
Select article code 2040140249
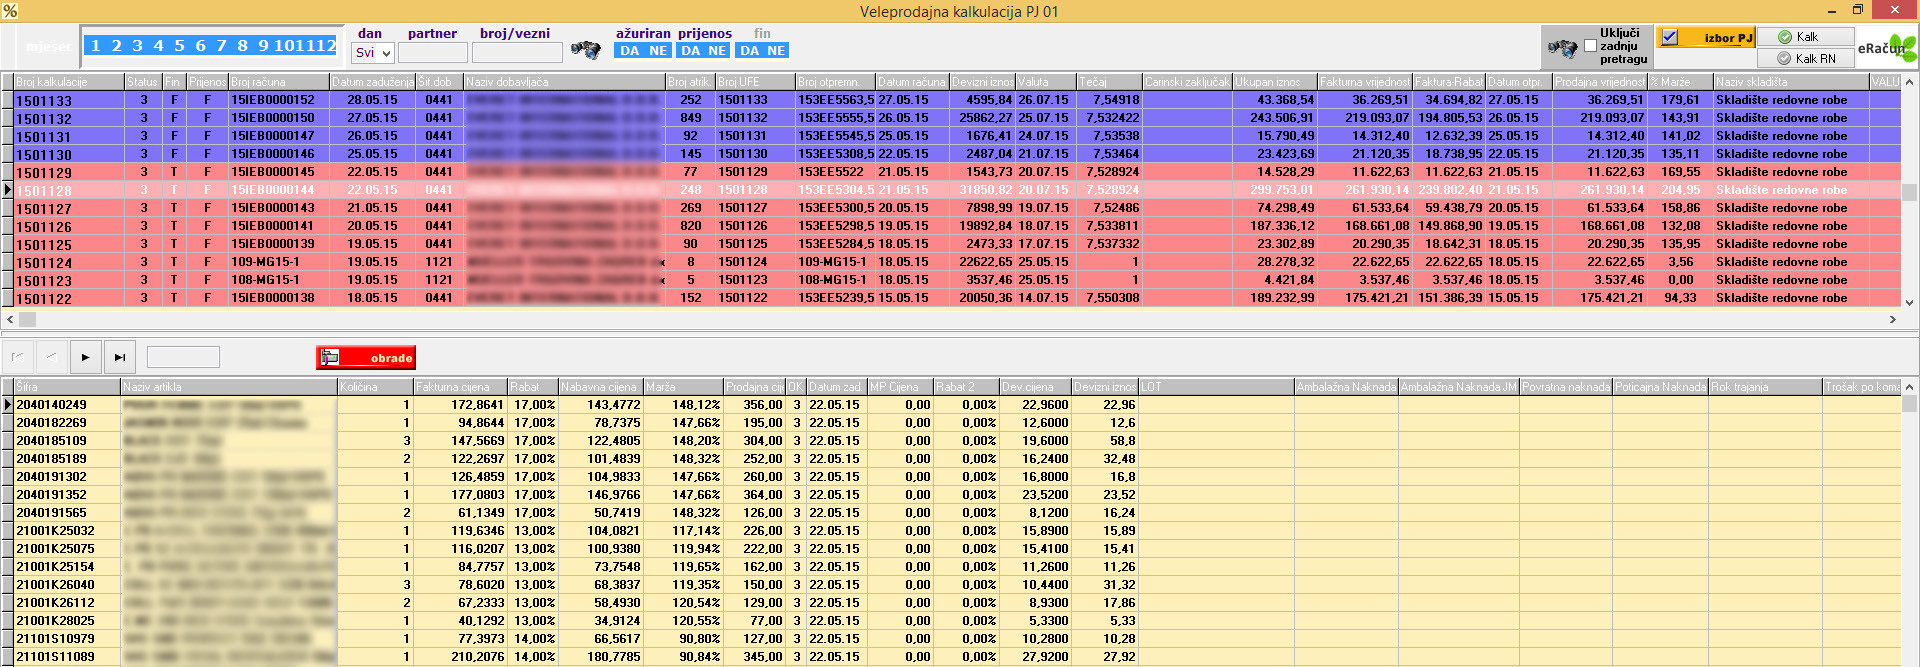[x=51, y=405]
